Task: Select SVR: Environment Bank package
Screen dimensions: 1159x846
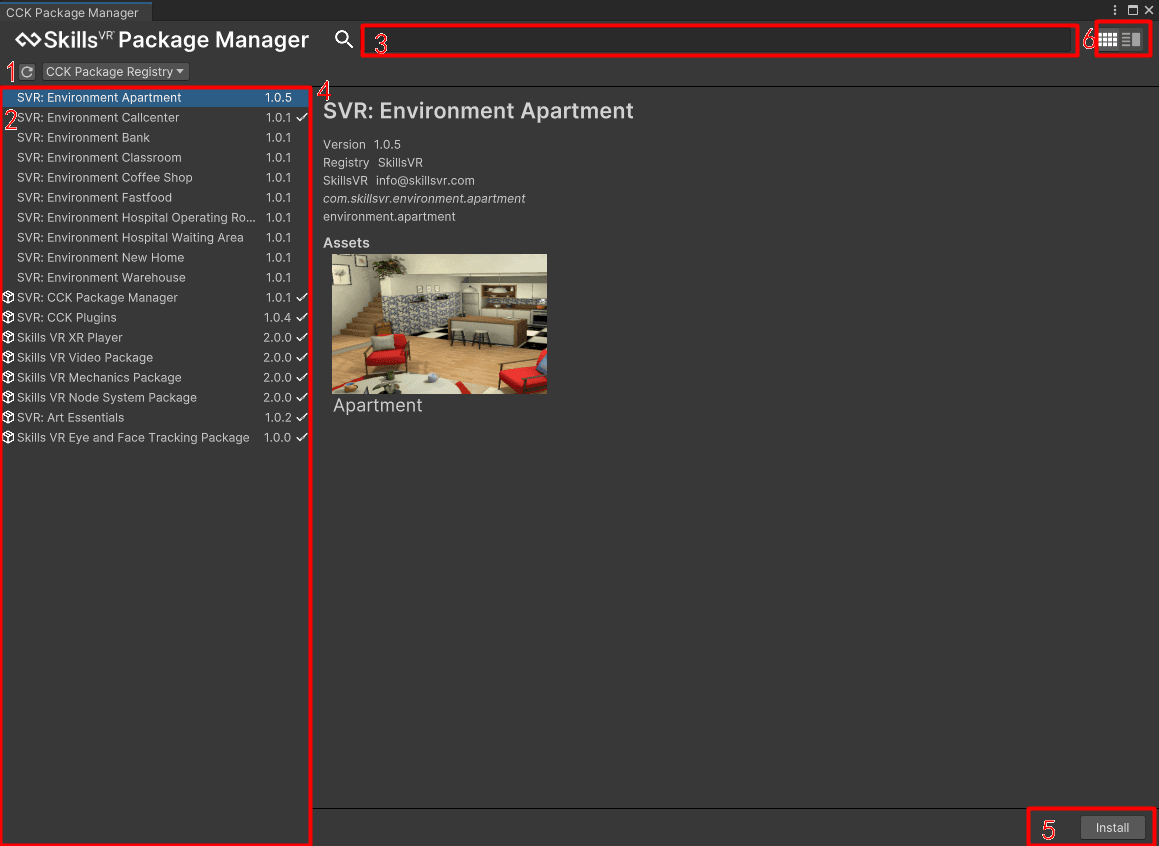Action: [154, 137]
